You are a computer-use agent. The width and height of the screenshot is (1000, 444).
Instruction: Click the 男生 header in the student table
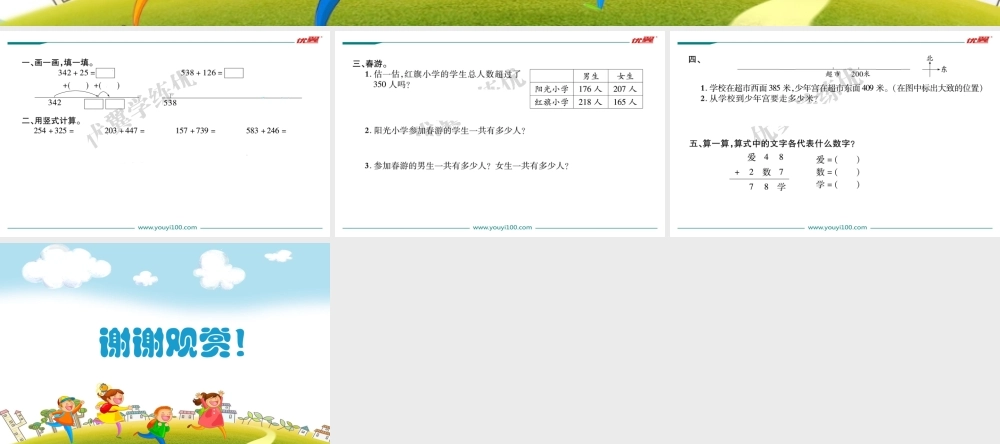[587, 76]
